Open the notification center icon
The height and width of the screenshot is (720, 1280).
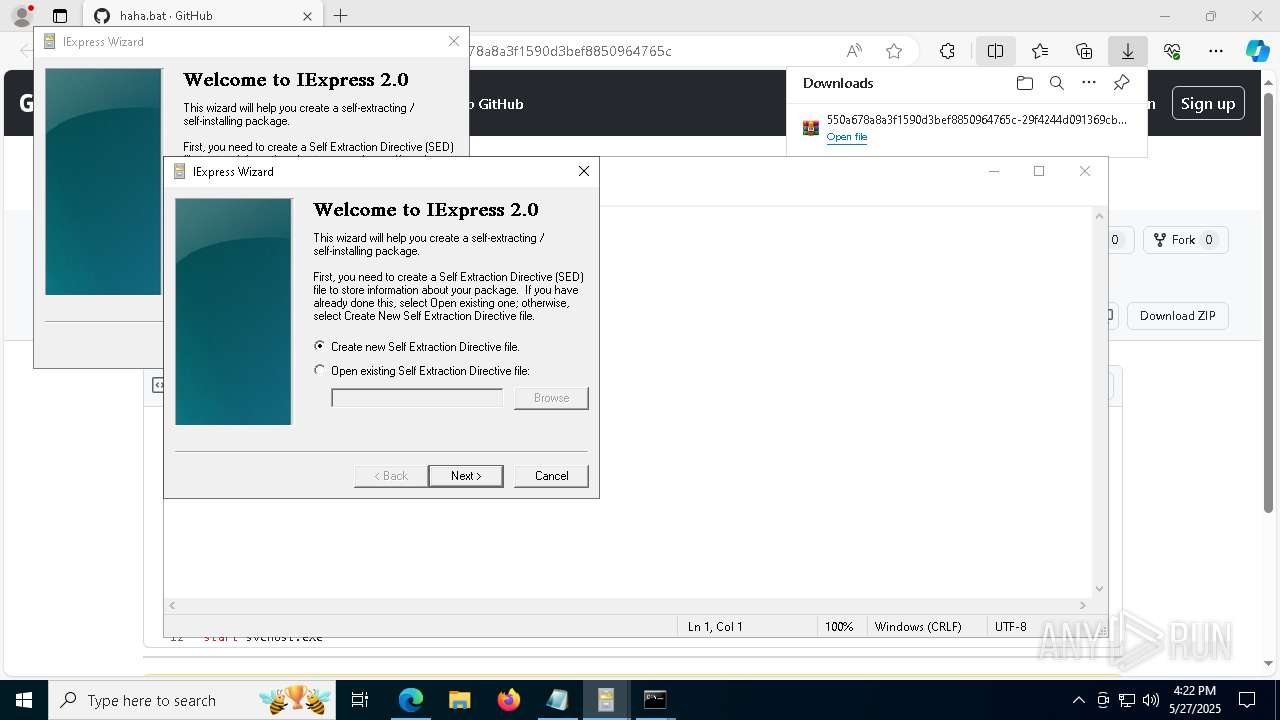pos(1247,700)
